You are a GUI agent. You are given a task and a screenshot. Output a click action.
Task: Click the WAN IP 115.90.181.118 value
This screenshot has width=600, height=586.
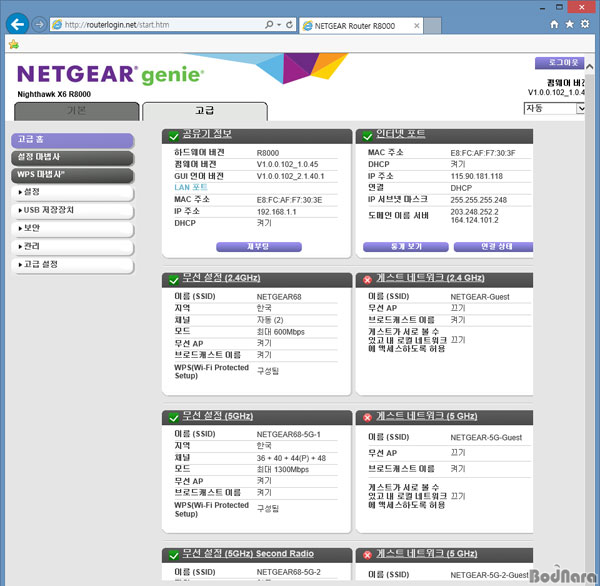click(x=477, y=176)
